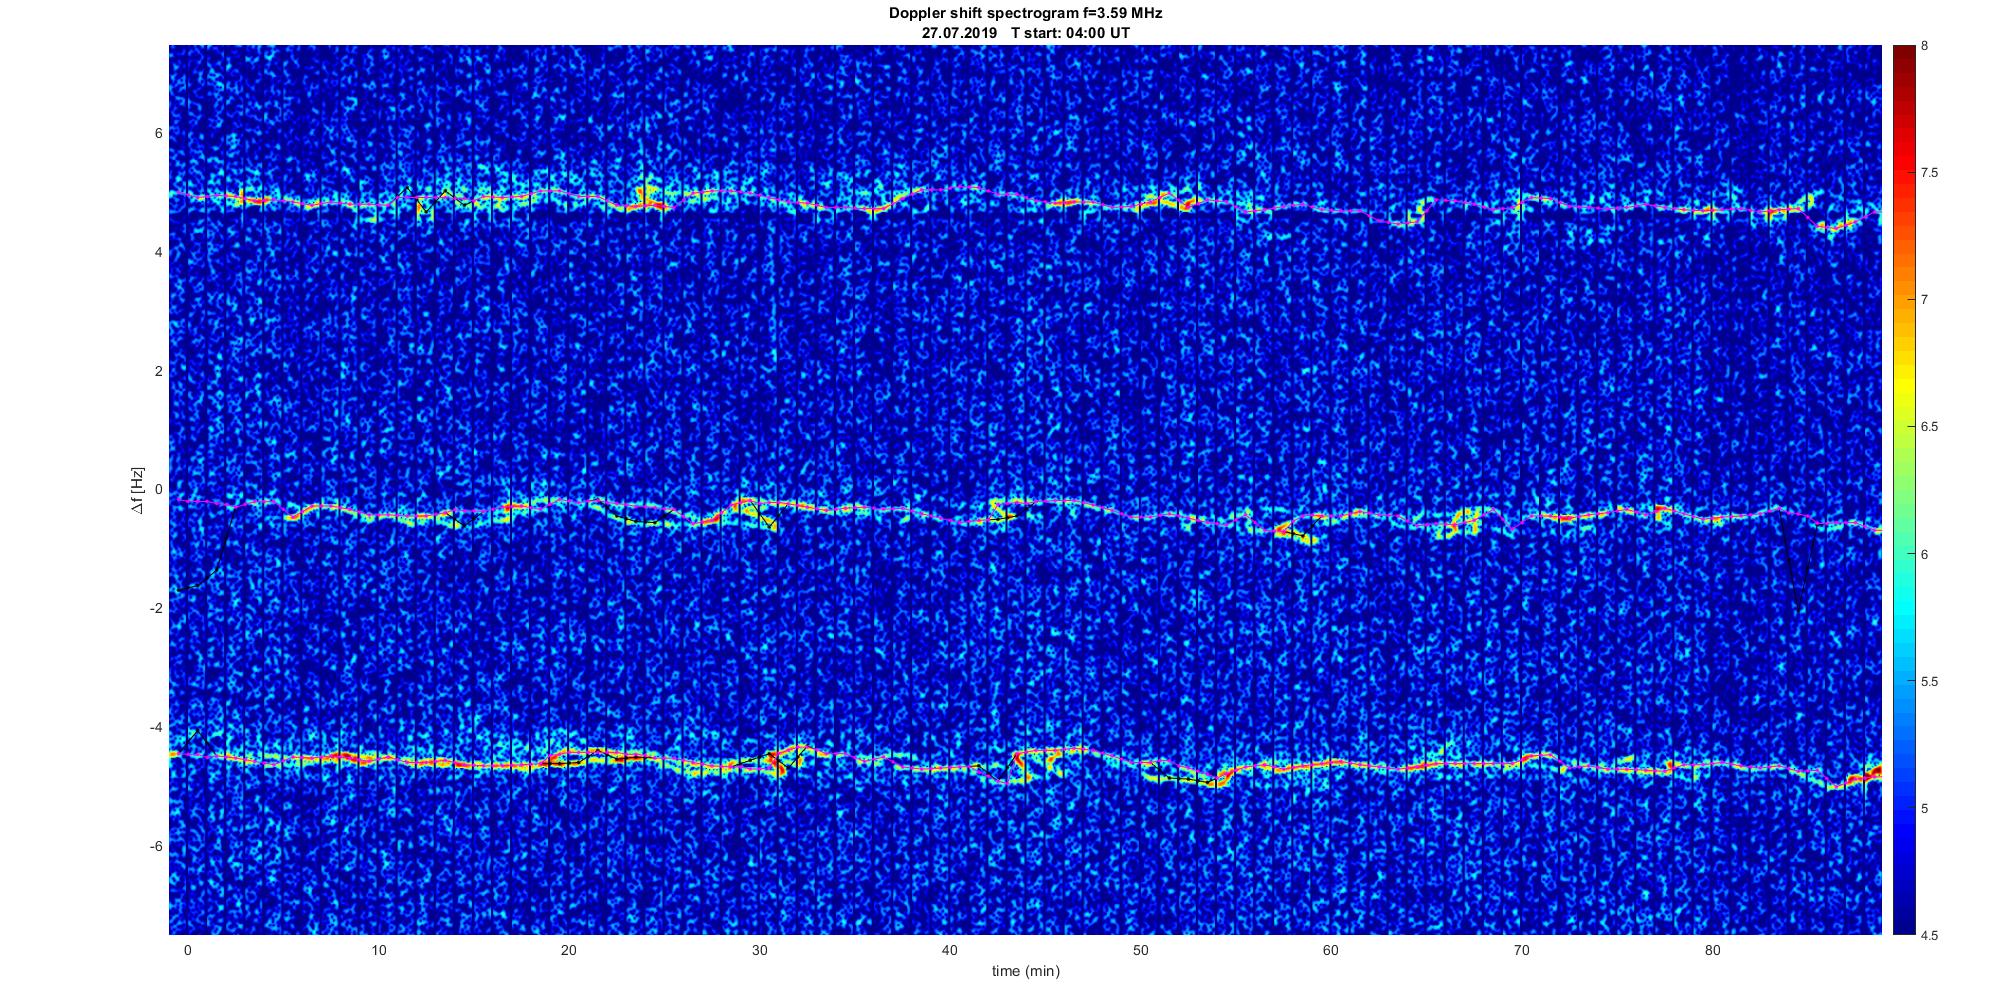2000x1003 pixels.
Task: Click the y-axis tick label '-6'
Action: pos(156,846)
